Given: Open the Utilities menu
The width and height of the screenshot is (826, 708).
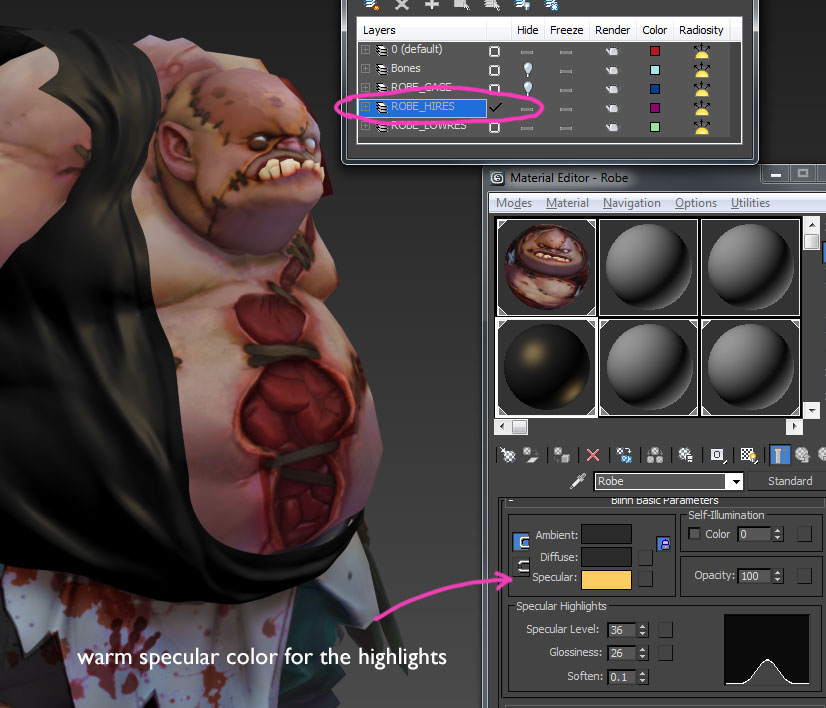Looking at the screenshot, I should 750,203.
